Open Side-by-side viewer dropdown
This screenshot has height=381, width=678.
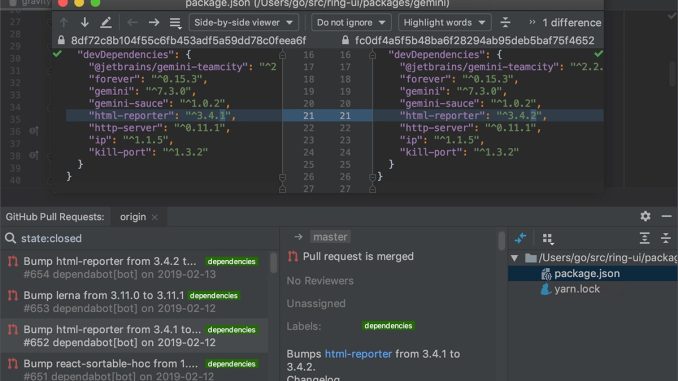point(244,22)
